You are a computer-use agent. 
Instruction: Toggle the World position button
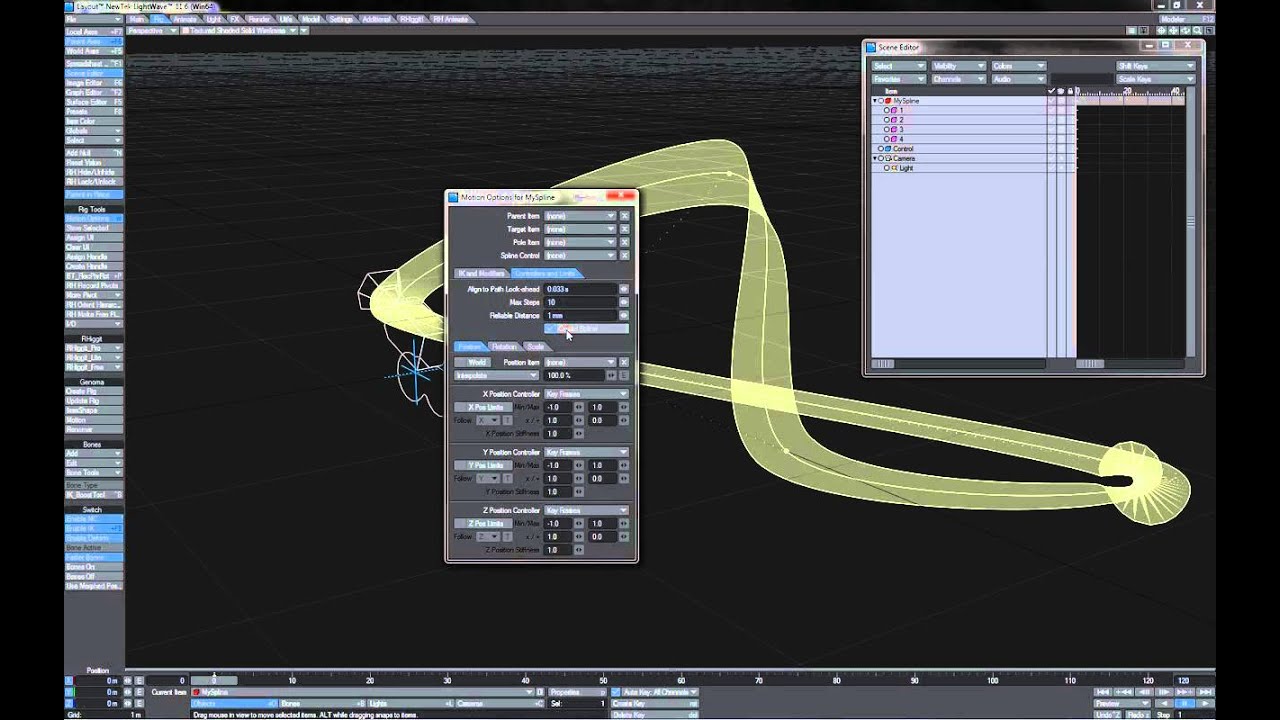472,362
